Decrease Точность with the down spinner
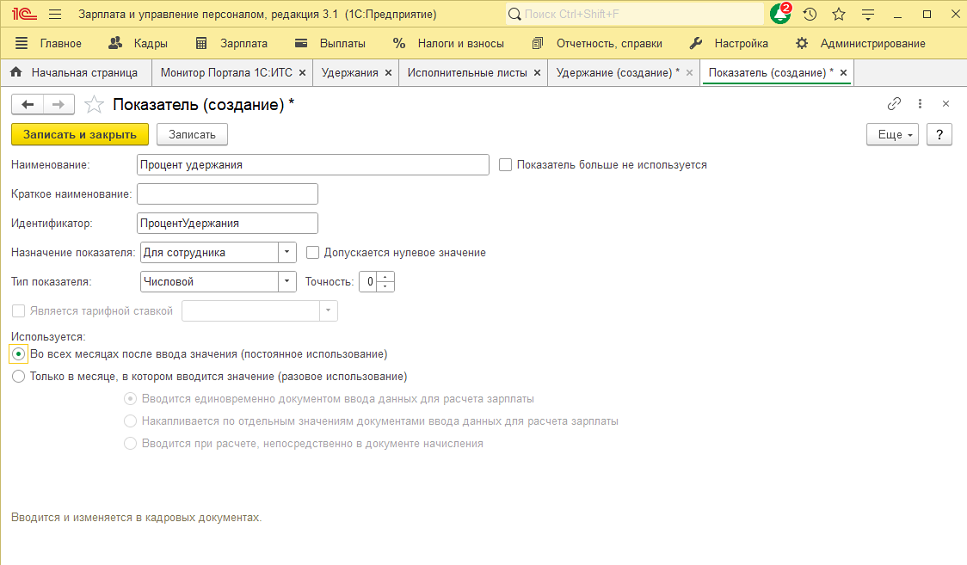 [385, 286]
